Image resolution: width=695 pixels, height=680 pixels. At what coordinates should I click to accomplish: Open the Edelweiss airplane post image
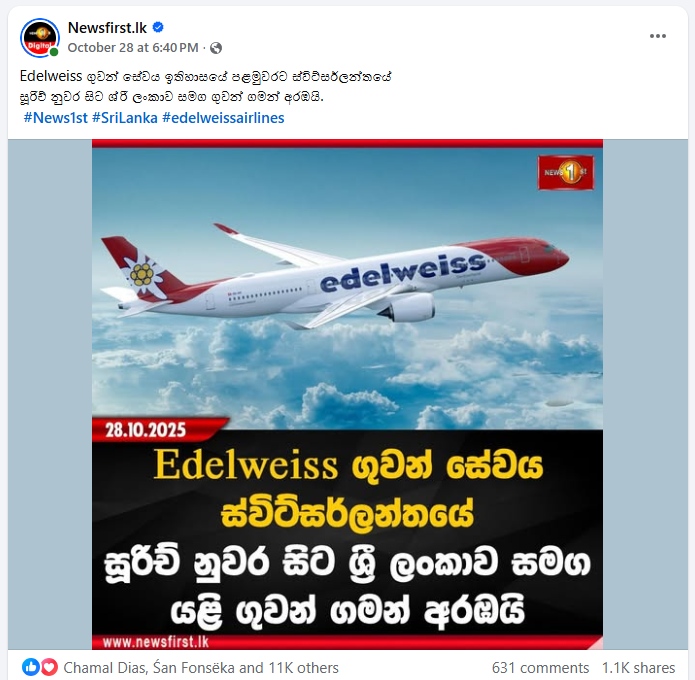point(347,395)
